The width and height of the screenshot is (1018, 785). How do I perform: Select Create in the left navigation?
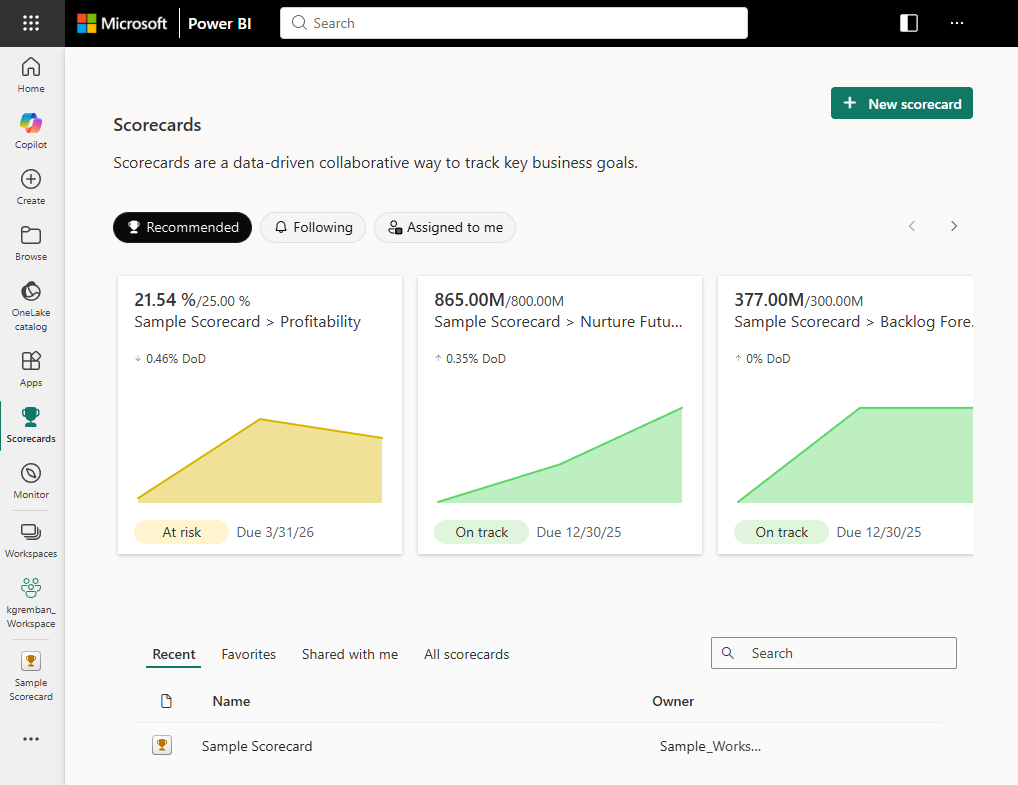(x=31, y=187)
